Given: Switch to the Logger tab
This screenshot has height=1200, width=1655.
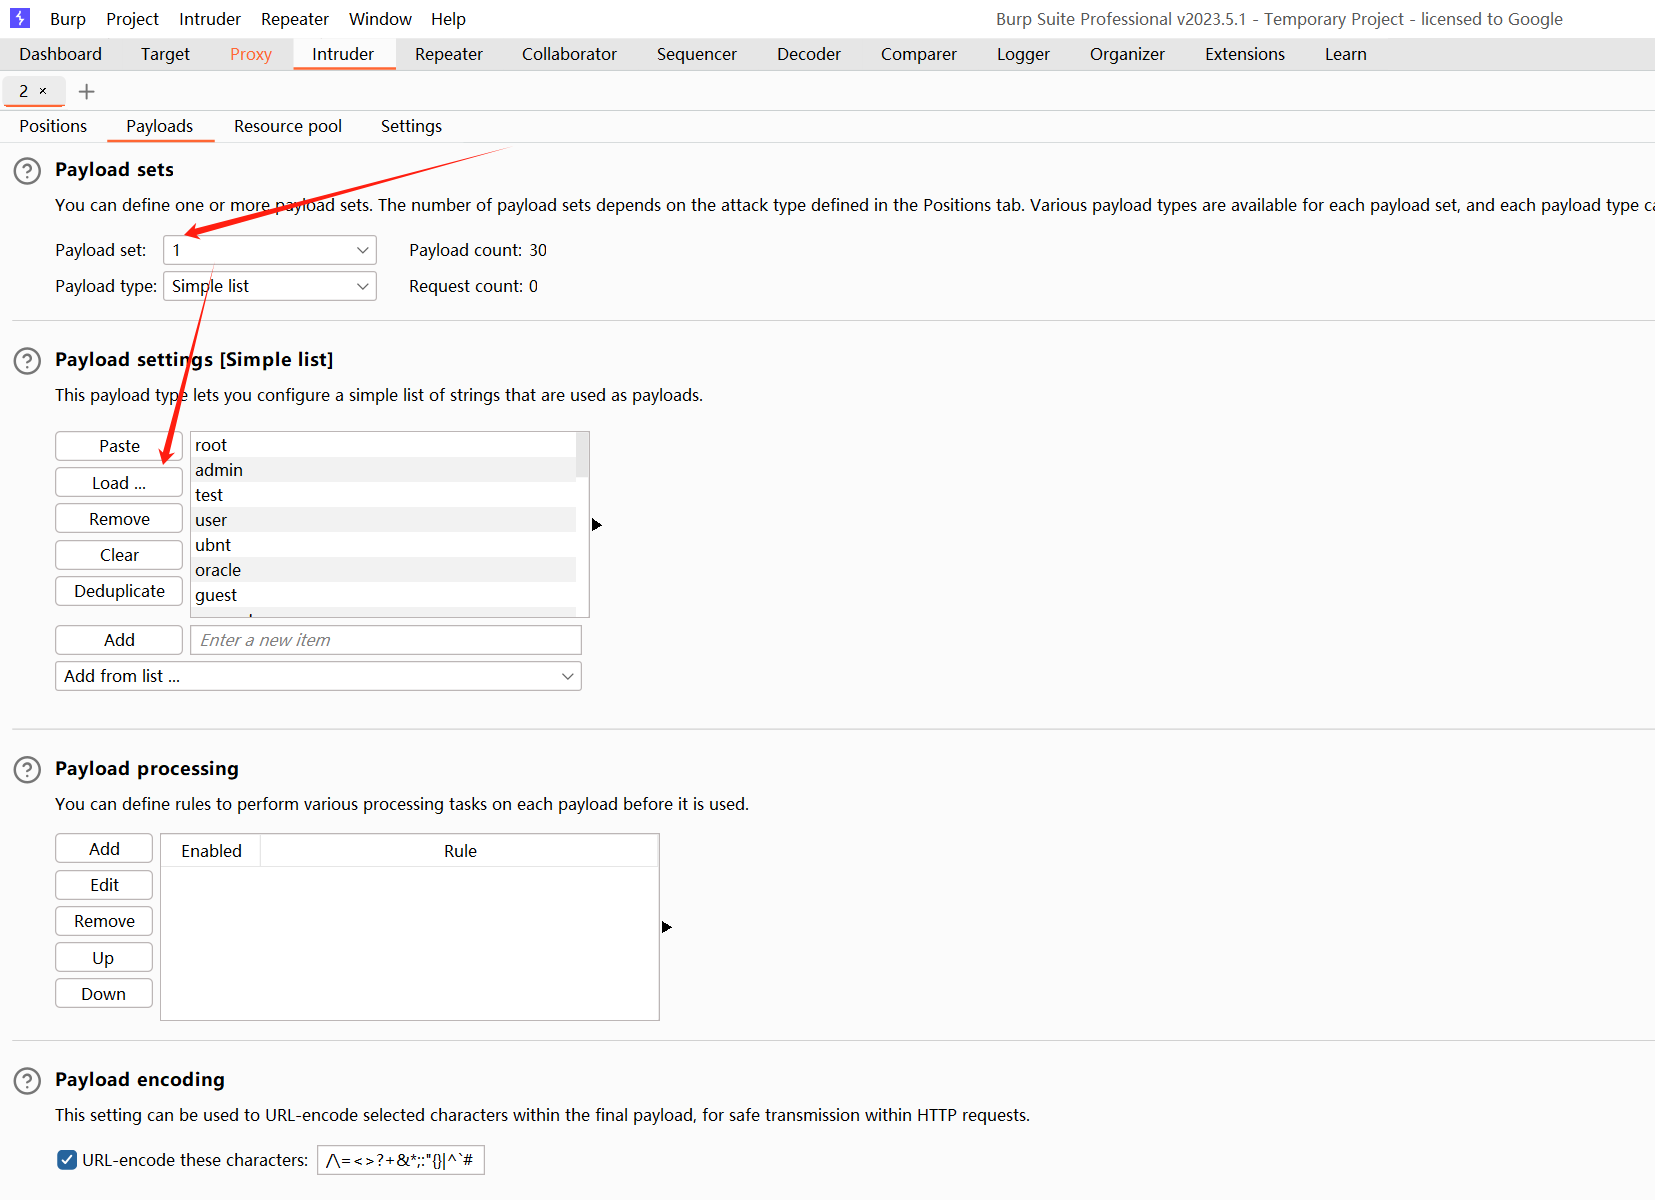Looking at the screenshot, I should tap(1023, 54).
